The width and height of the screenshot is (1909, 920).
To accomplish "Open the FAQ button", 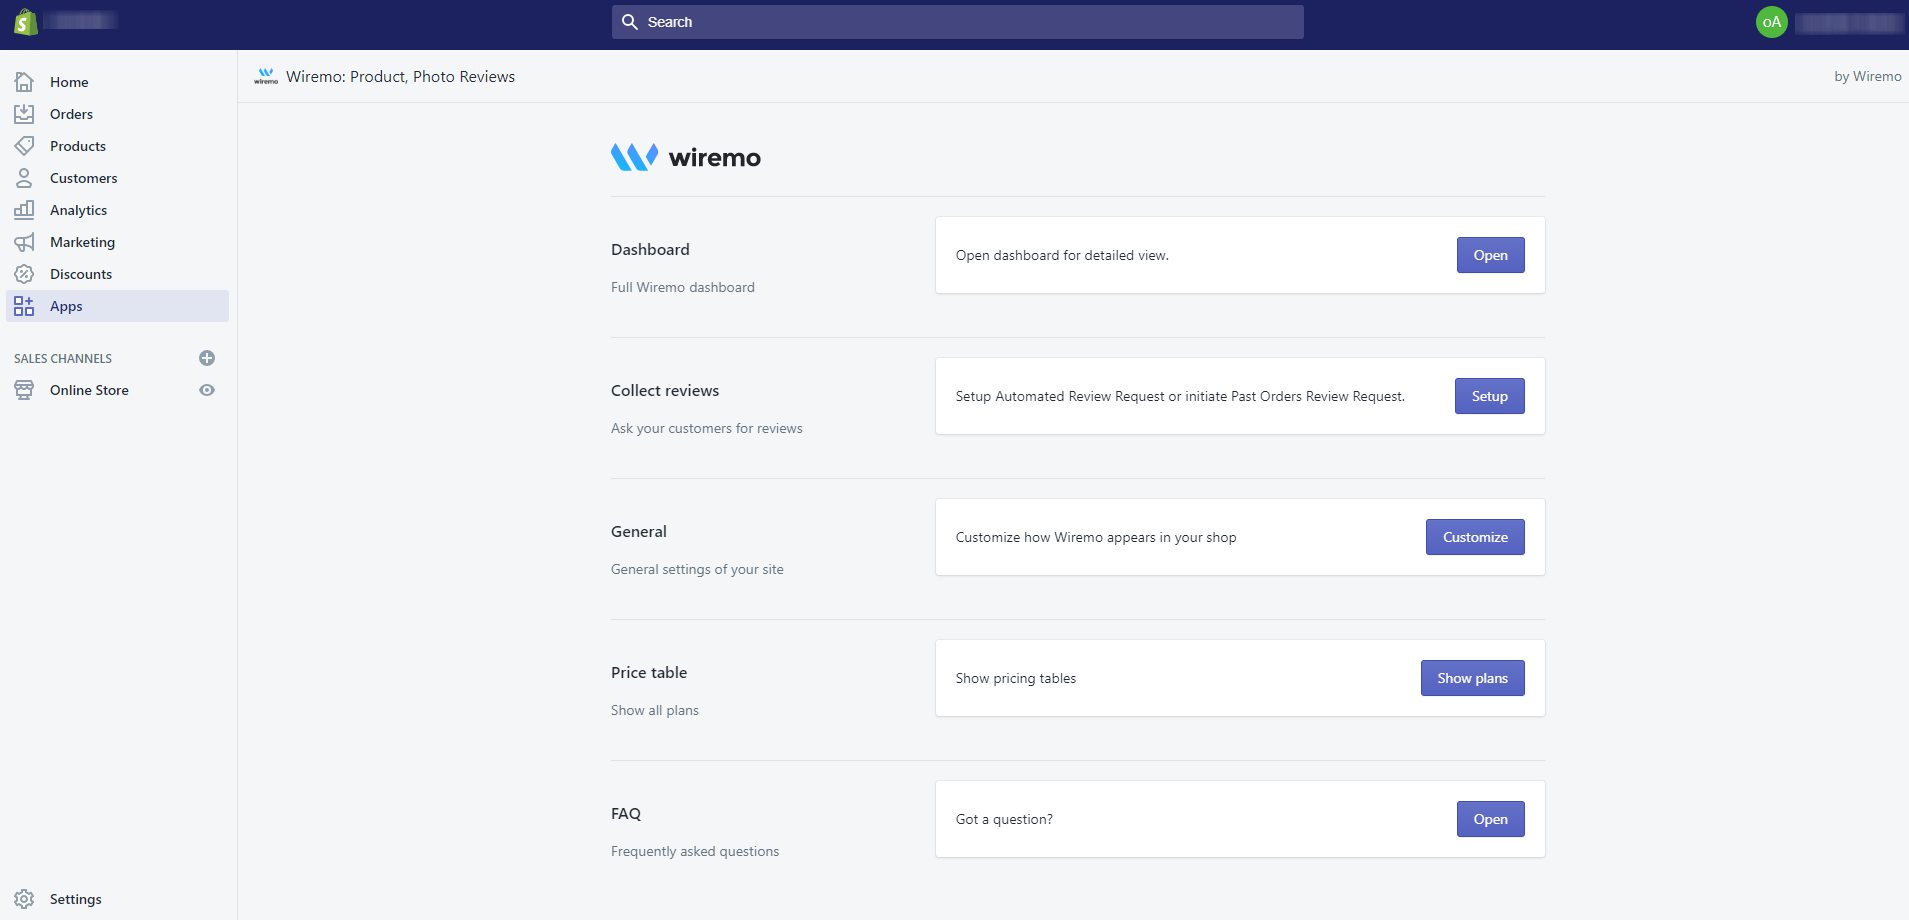I will pos(1490,819).
